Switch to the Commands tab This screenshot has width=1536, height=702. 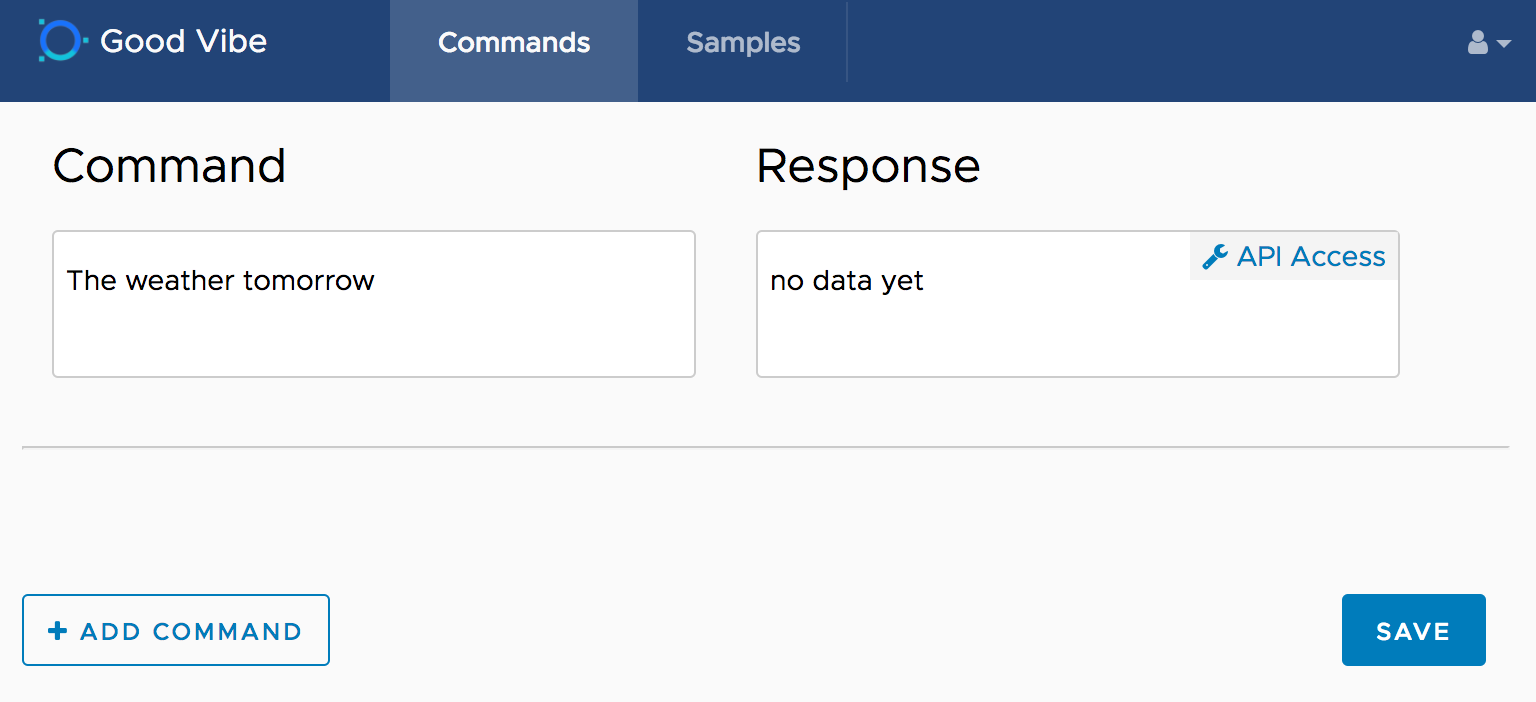(x=514, y=43)
